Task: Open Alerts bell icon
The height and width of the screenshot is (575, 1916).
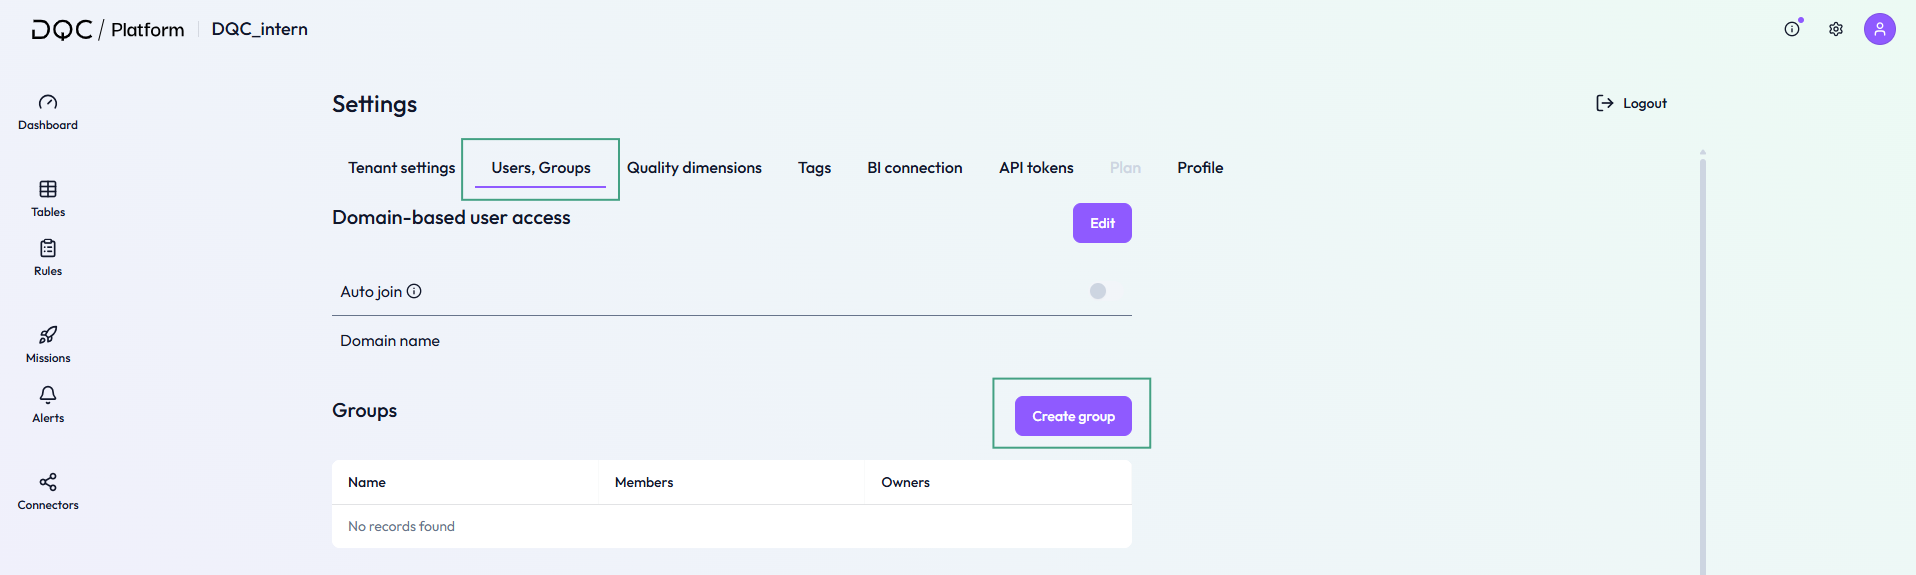Action: [x=48, y=395]
